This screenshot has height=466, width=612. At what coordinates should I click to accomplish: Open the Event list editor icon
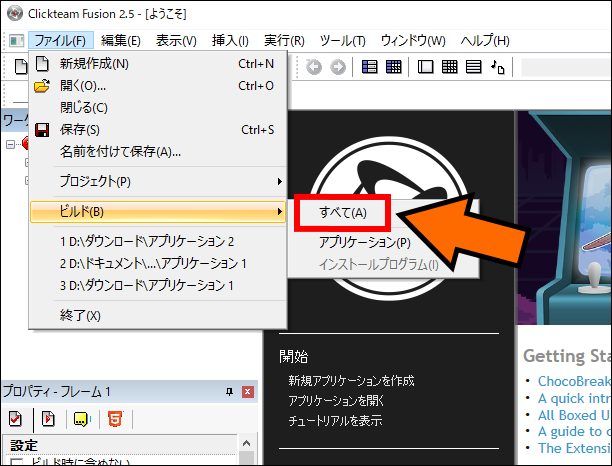coord(473,67)
